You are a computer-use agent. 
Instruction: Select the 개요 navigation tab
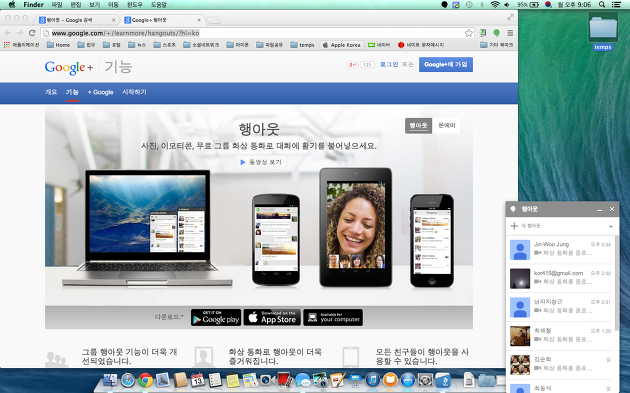point(51,92)
